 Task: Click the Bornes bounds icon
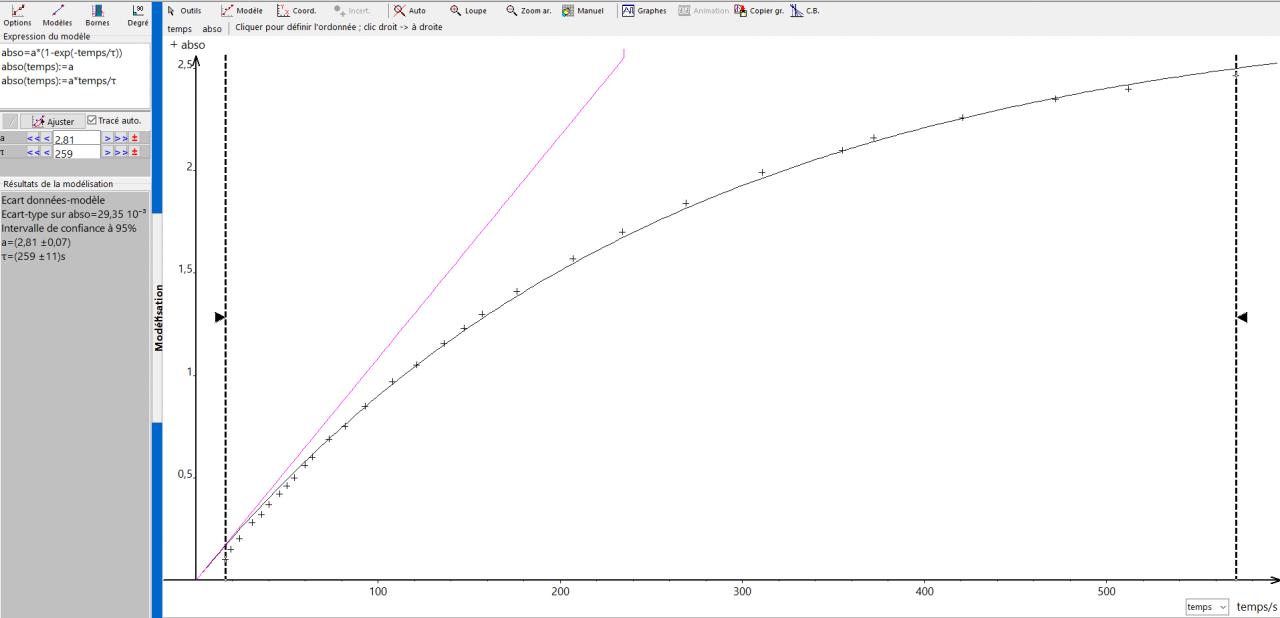(97, 13)
